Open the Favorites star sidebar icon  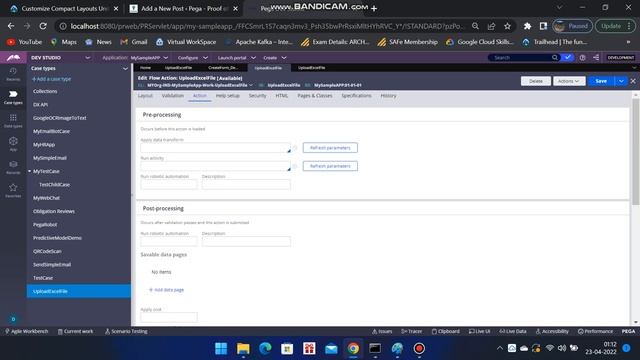[x=13, y=191]
